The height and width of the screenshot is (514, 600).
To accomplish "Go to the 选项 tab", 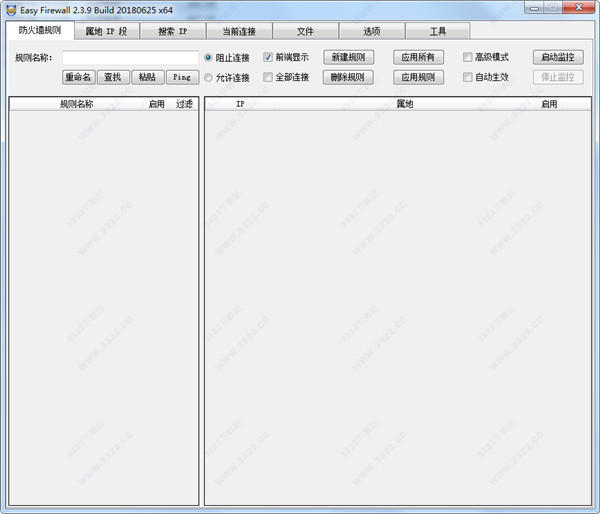I will tap(372, 31).
